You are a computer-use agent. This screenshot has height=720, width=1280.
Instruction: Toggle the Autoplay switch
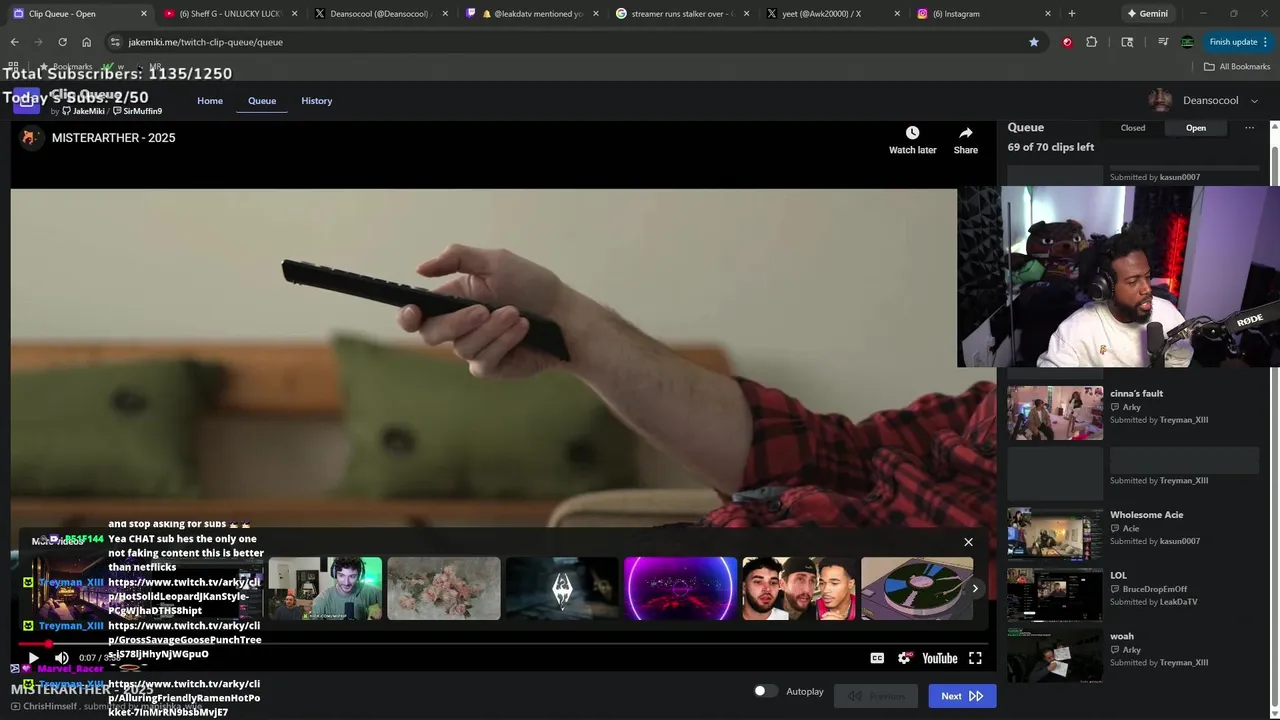pyautogui.click(x=765, y=691)
